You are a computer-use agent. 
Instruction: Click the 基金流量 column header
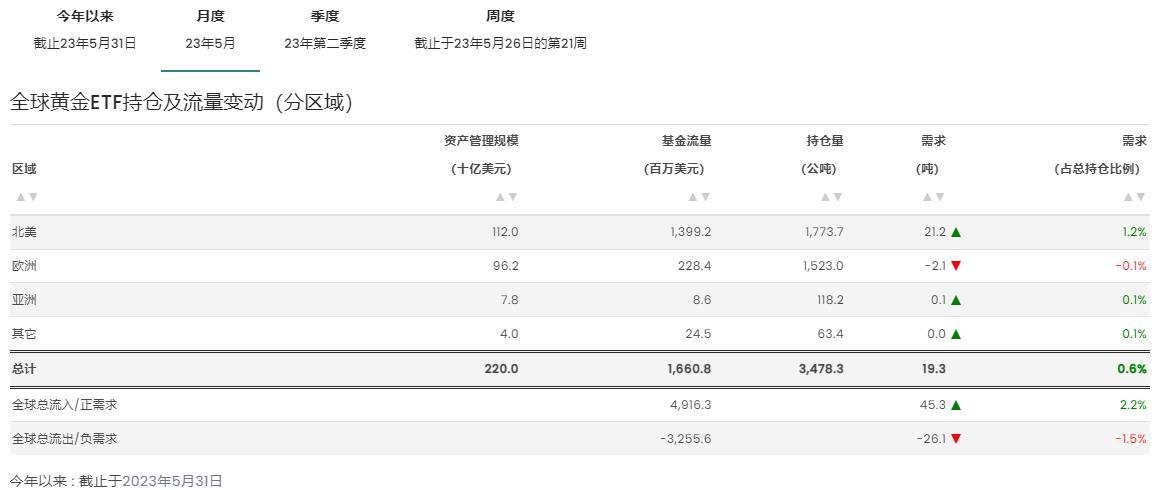(x=686, y=141)
